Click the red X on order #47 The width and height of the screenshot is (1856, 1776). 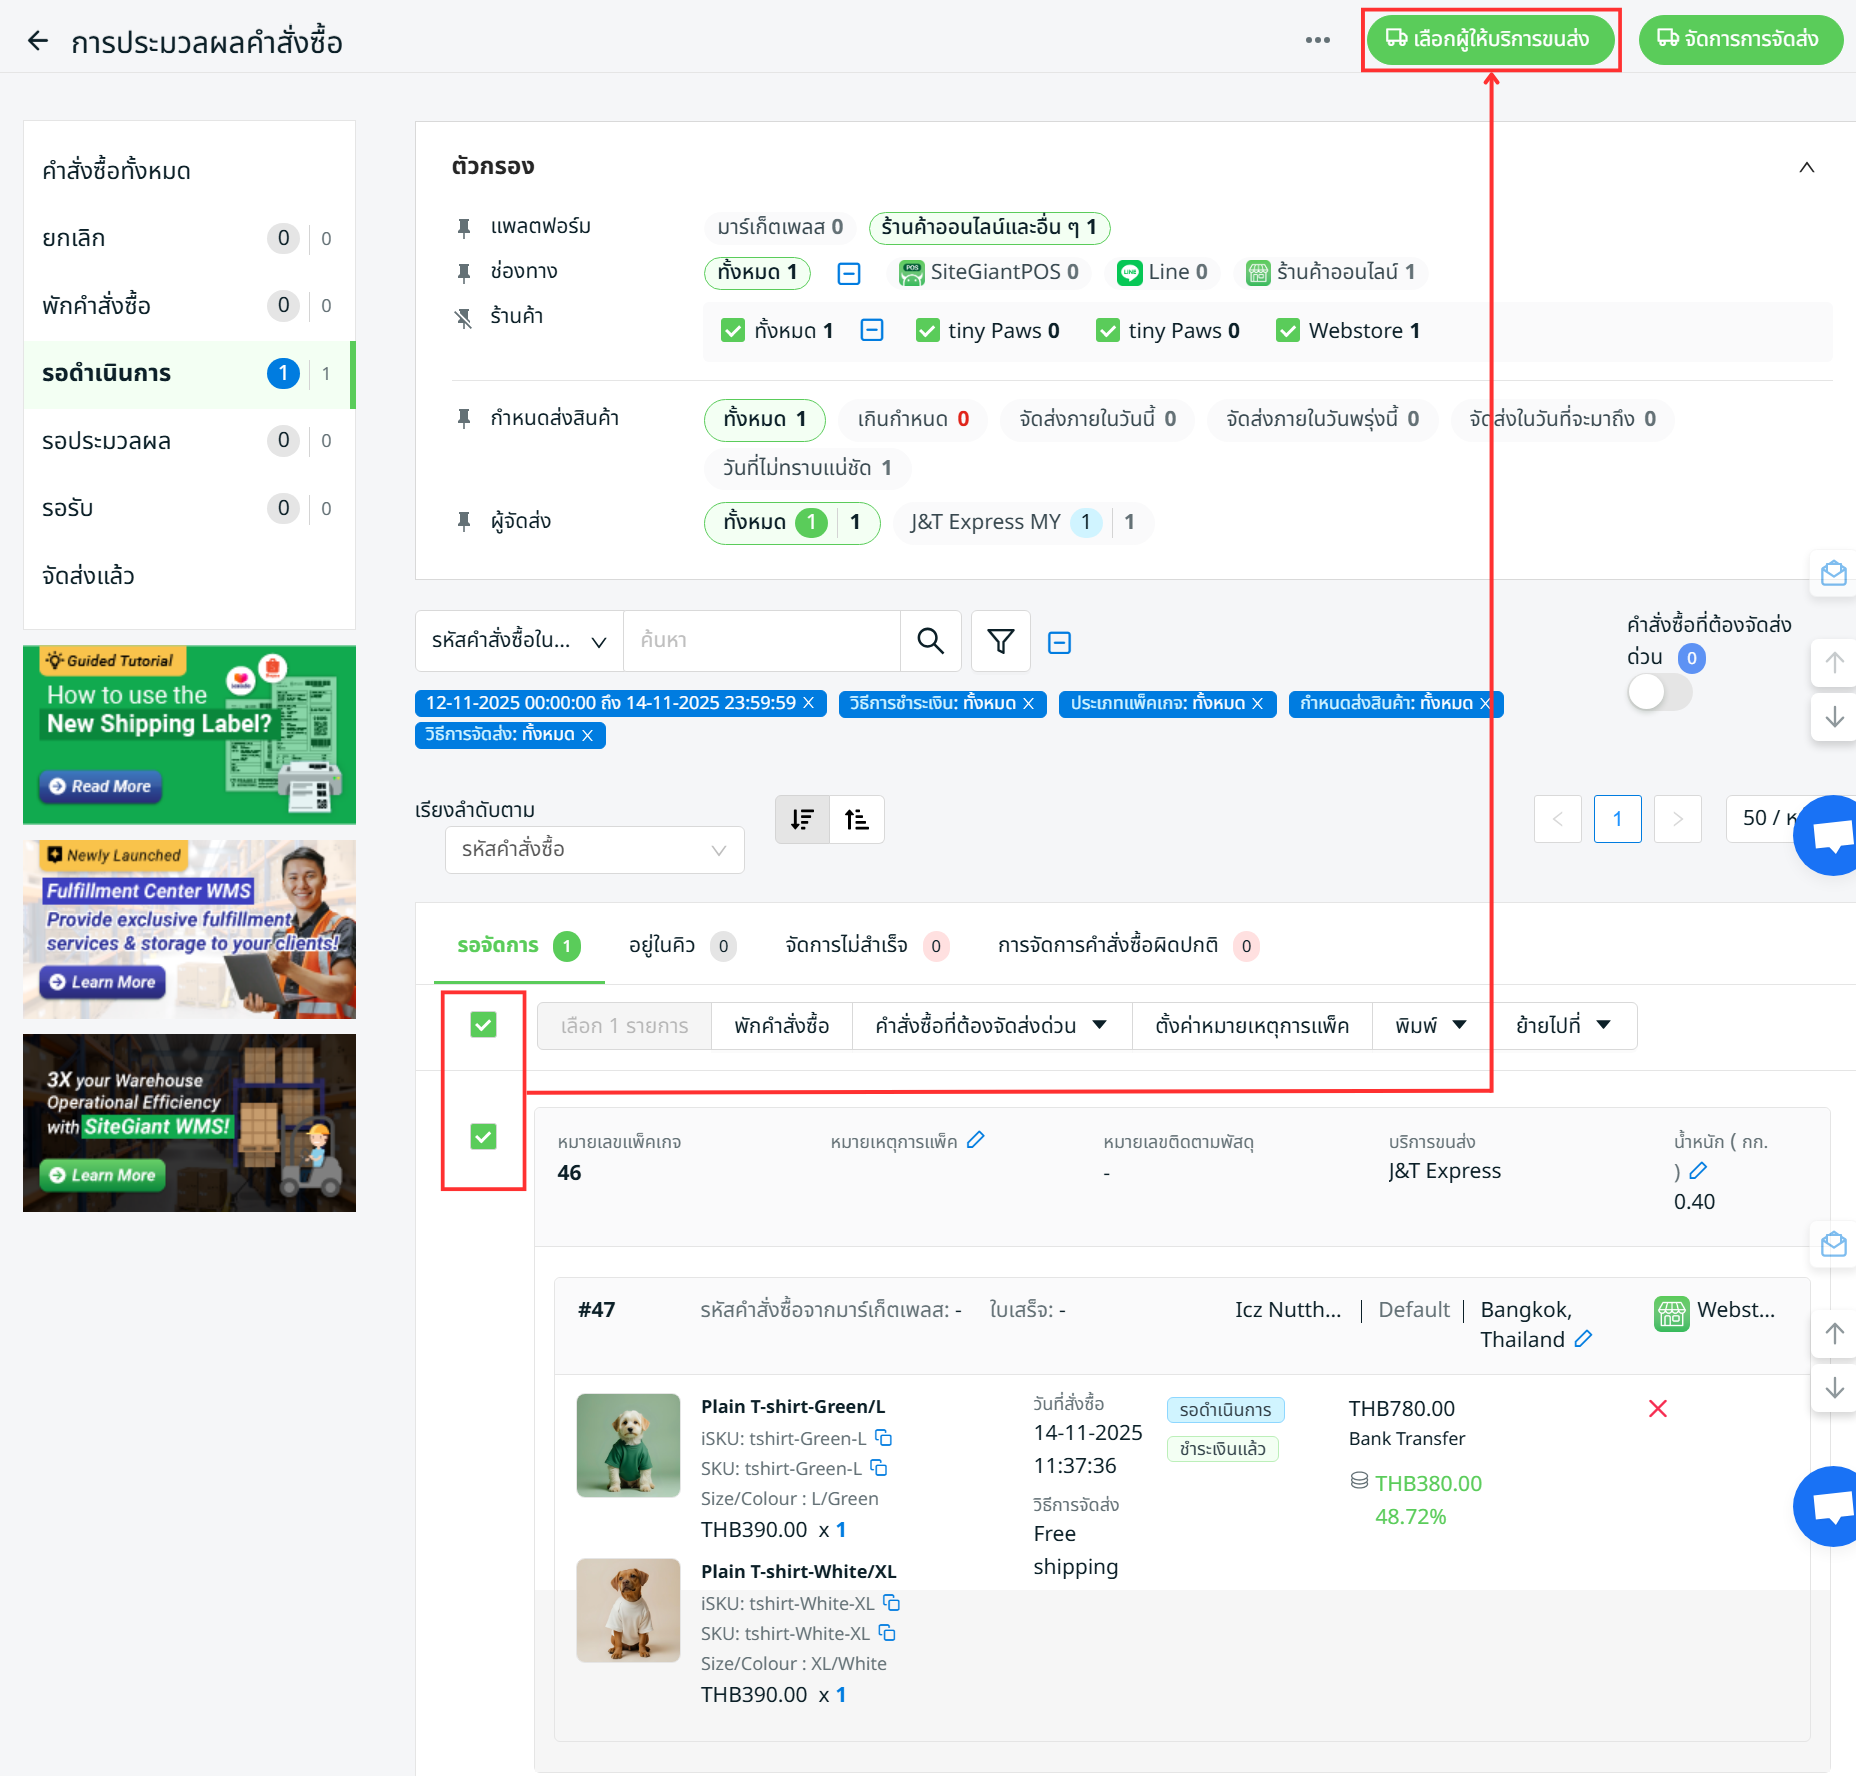1657,1409
